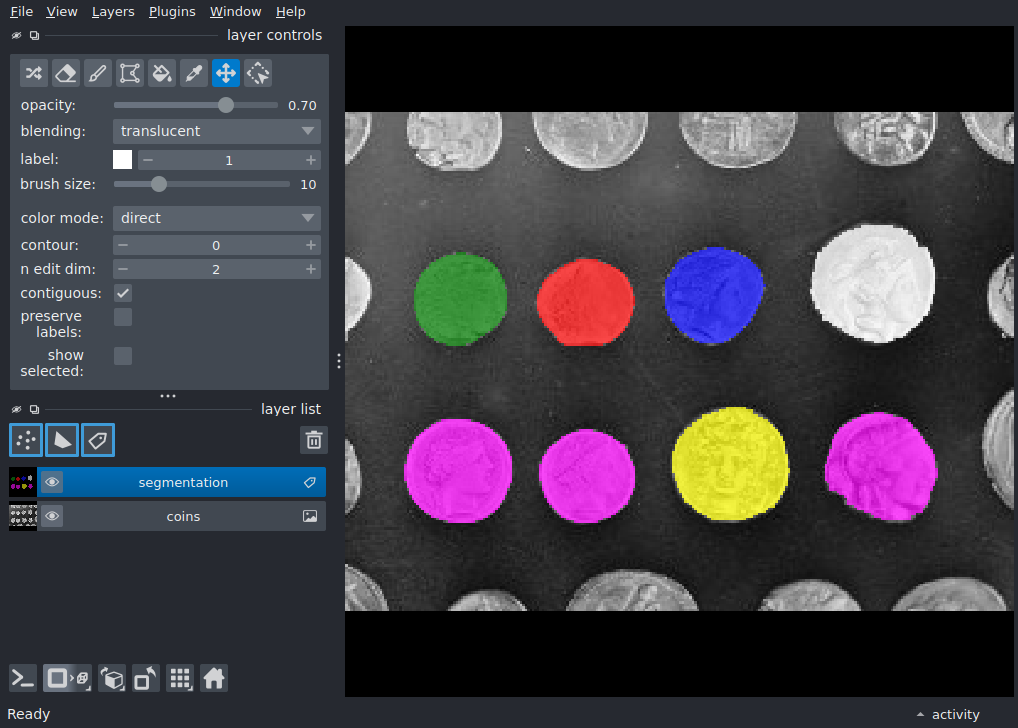Open the blending mode dropdown

coord(217,131)
